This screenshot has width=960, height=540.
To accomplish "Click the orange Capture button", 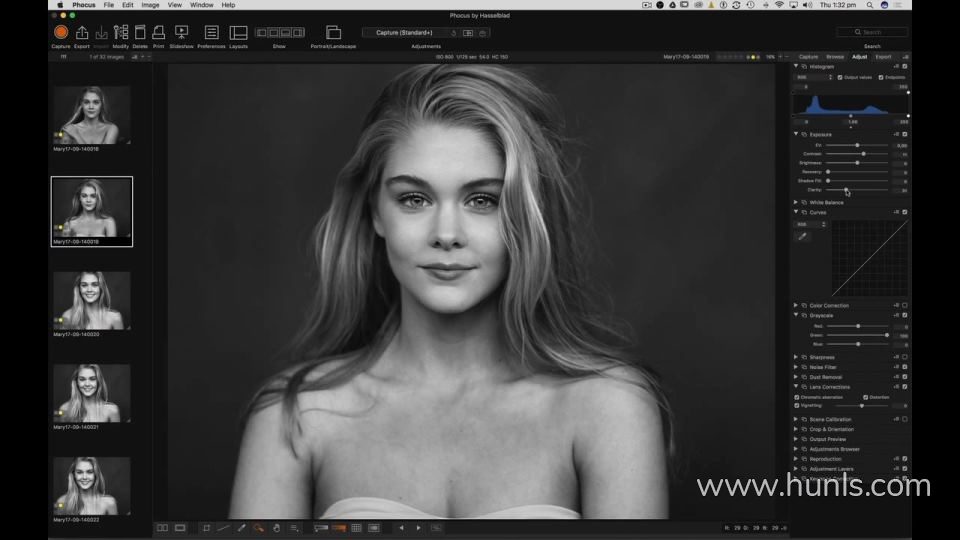I will pyautogui.click(x=61, y=32).
